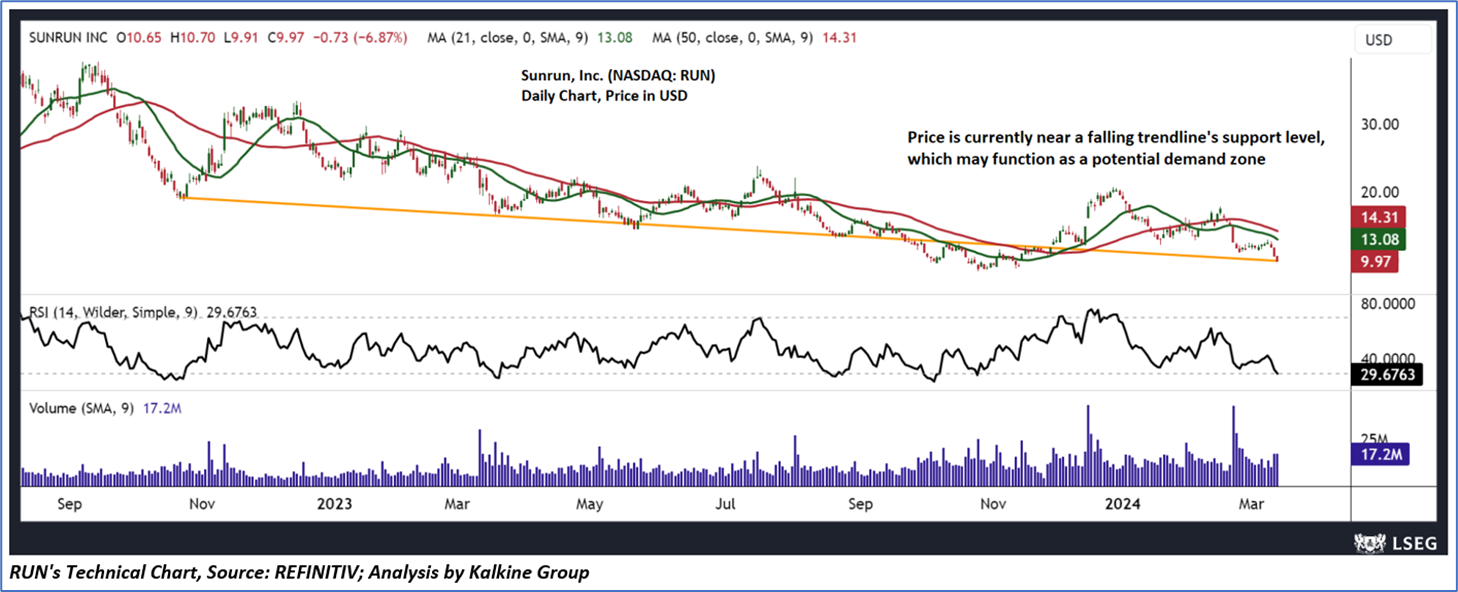Click the 'Sunrun, Inc. (NASDAQ: RUN)' annotation
Viewport: 1458px width, 592px height.
tap(618, 76)
